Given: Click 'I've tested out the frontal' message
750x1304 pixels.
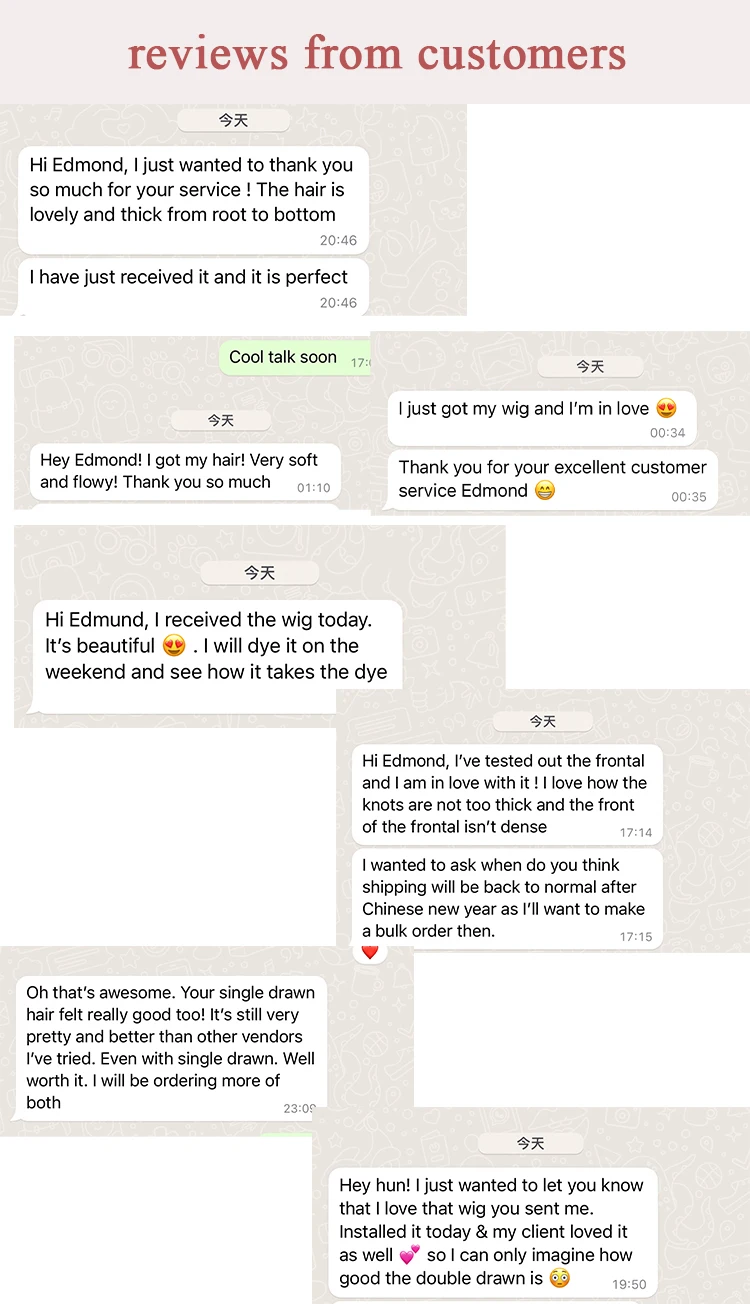Looking at the screenshot, I should 506,793.
